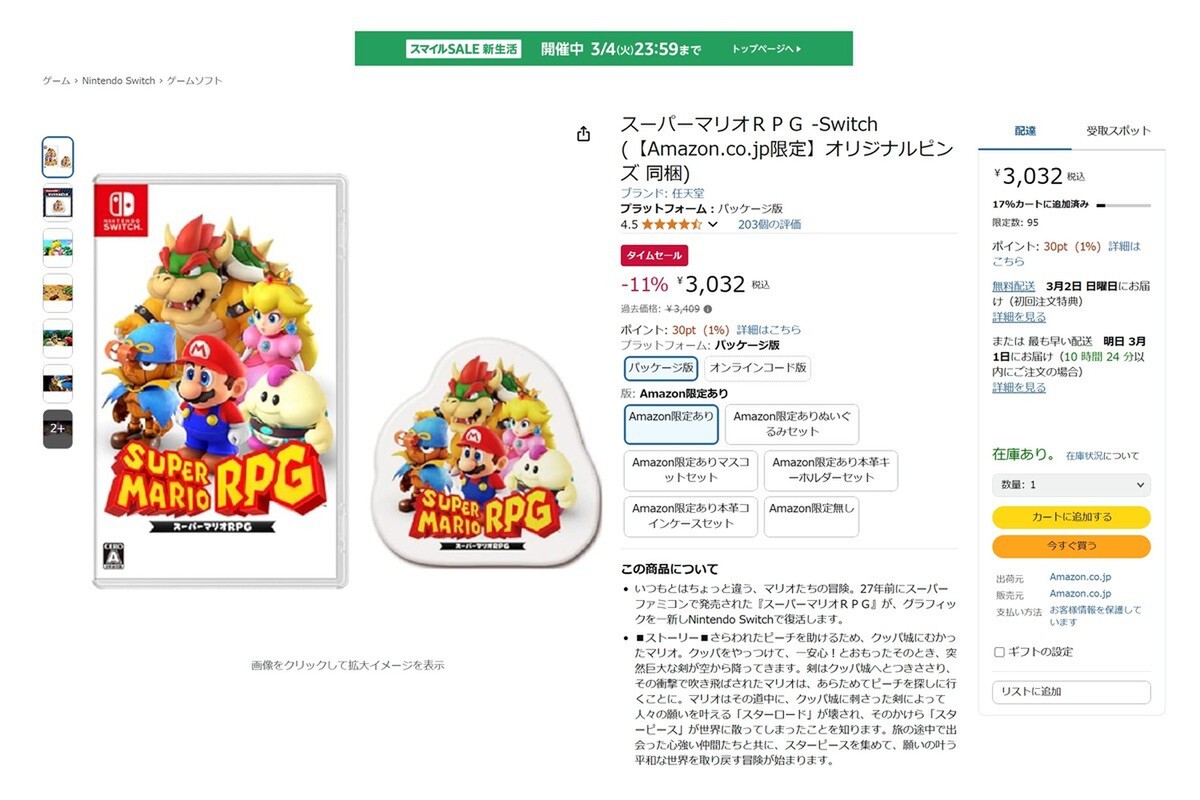Image resolution: width=1200 pixels, height=800 pixels.
Task: Open the 数量 quantity dropdown
Action: click(1071, 485)
